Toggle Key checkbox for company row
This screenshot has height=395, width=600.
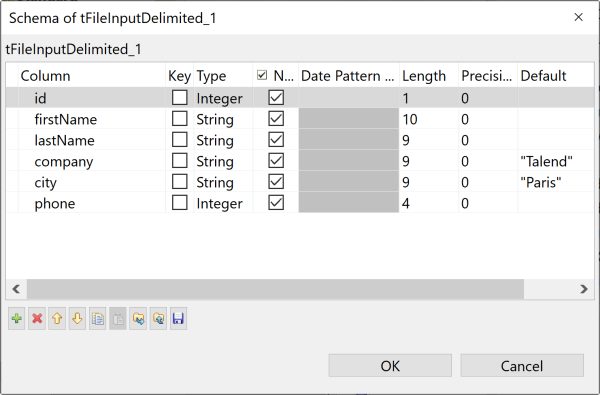(x=179, y=161)
